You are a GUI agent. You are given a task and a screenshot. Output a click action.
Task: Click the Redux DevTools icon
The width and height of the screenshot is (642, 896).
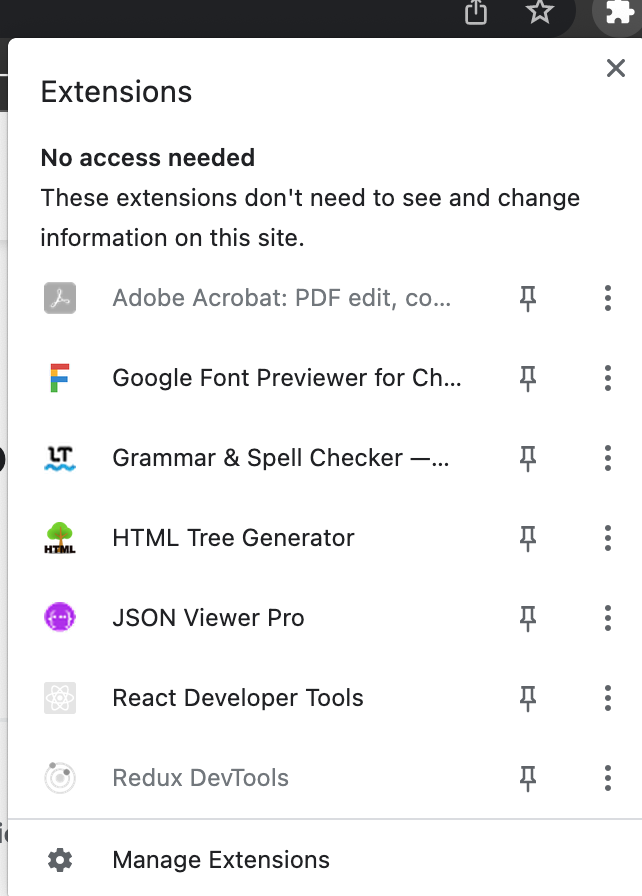click(x=59, y=778)
